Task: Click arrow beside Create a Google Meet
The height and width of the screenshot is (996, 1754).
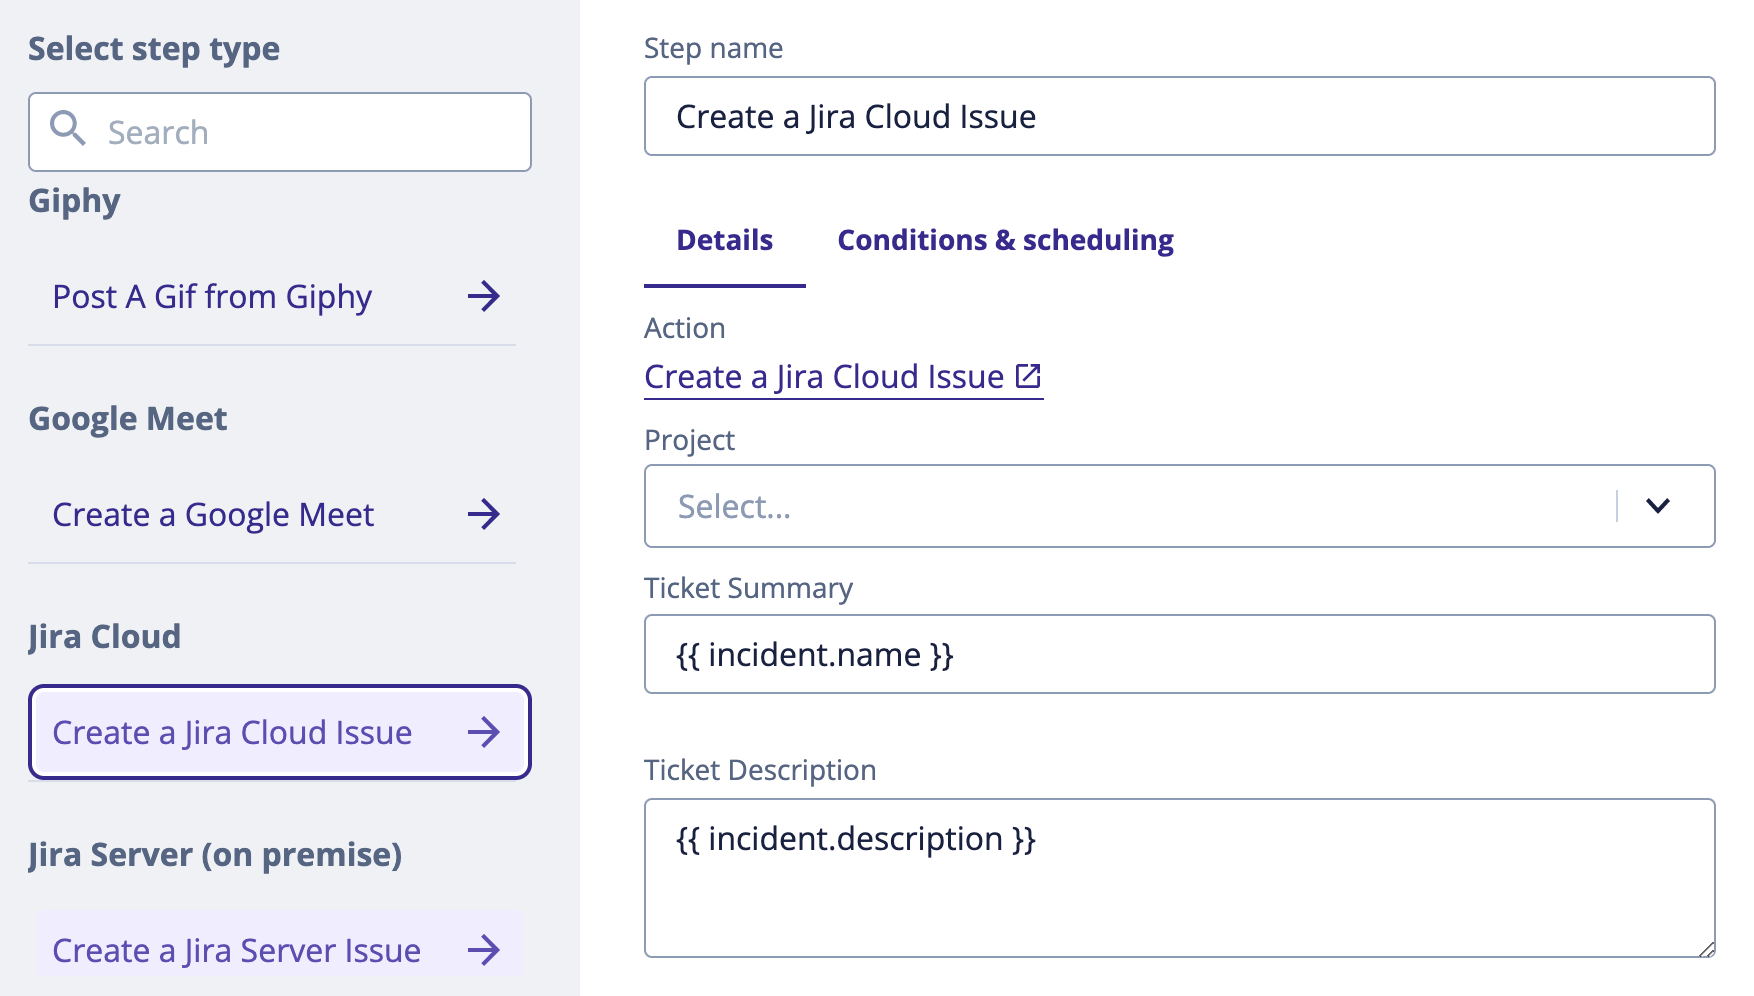Action: 484,514
